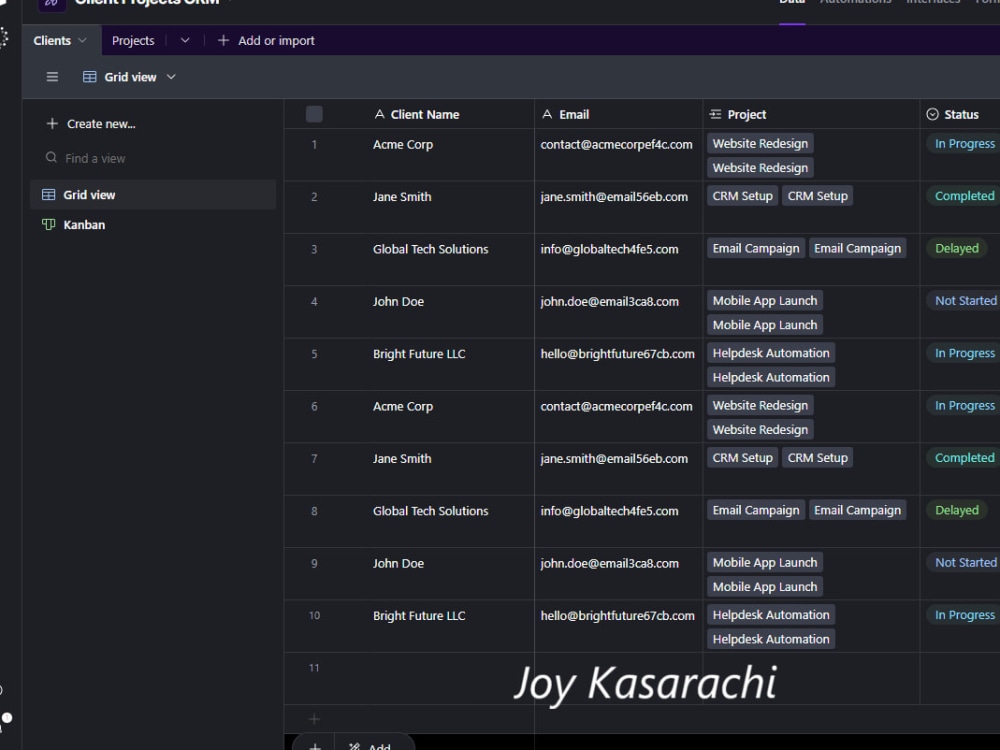The height and width of the screenshot is (750, 1000).
Task: Click first Helpdesk Automation tag in row 10
Action: (x=771, y=614)
